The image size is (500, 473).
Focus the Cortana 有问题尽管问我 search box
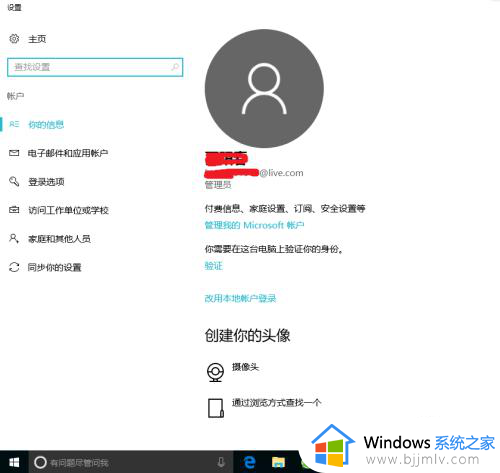(x=131, y=462)
